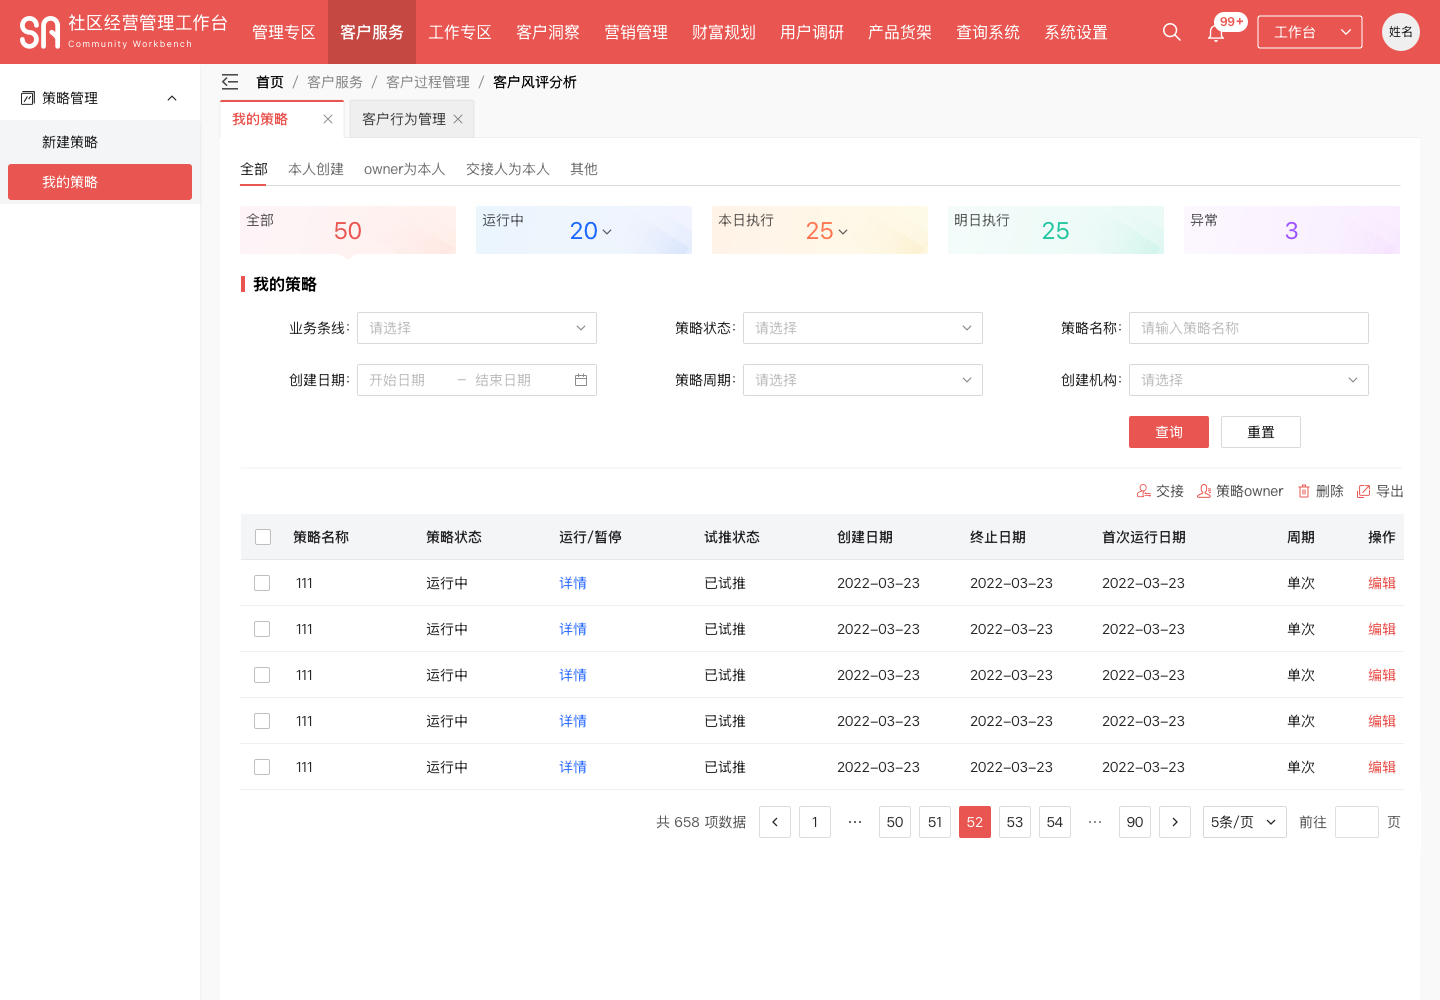The image size is (1440, 1000).
Task: Expand the 运行中 card dropdown arrow
Action: click(x=607, y=232)
